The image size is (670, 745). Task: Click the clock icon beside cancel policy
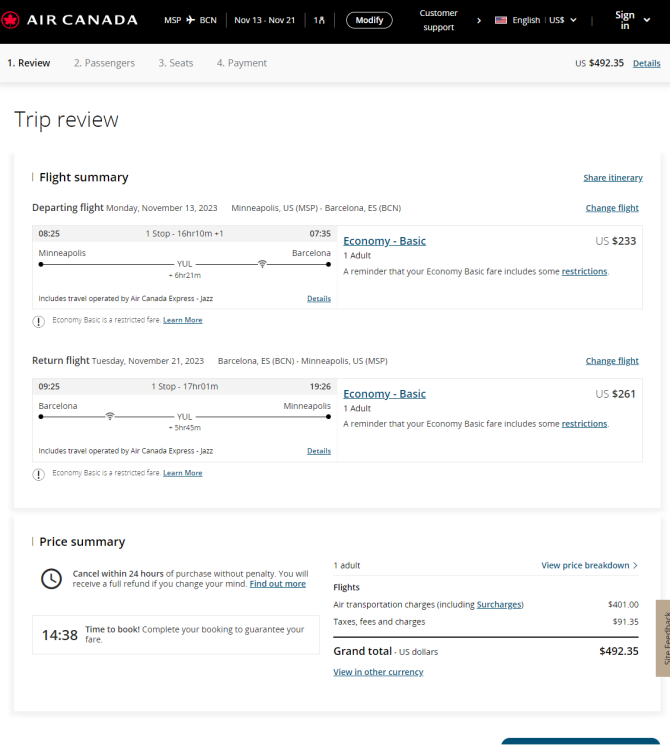pos(51,579)
